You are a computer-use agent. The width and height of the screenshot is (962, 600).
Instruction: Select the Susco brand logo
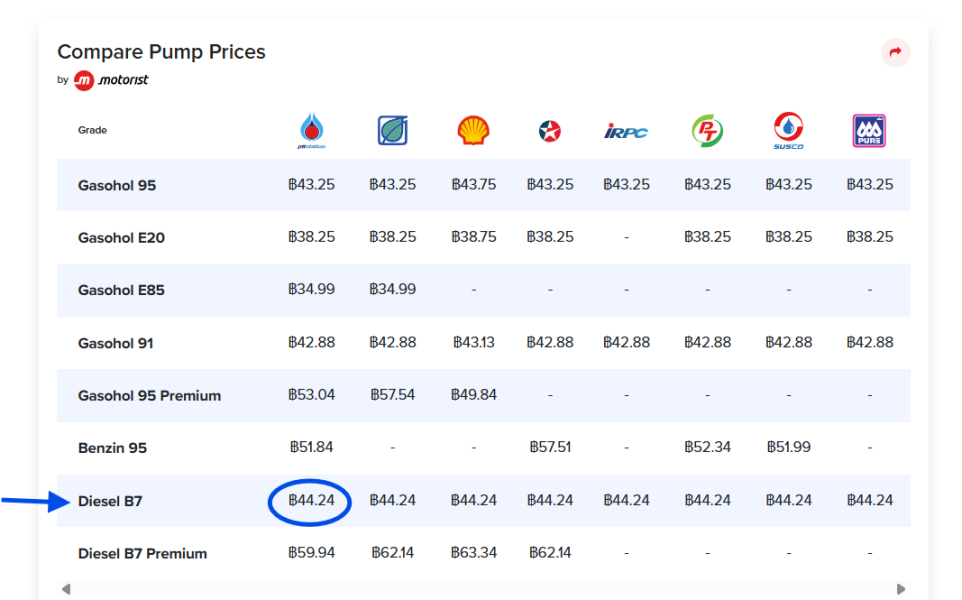tap(788, 130)
